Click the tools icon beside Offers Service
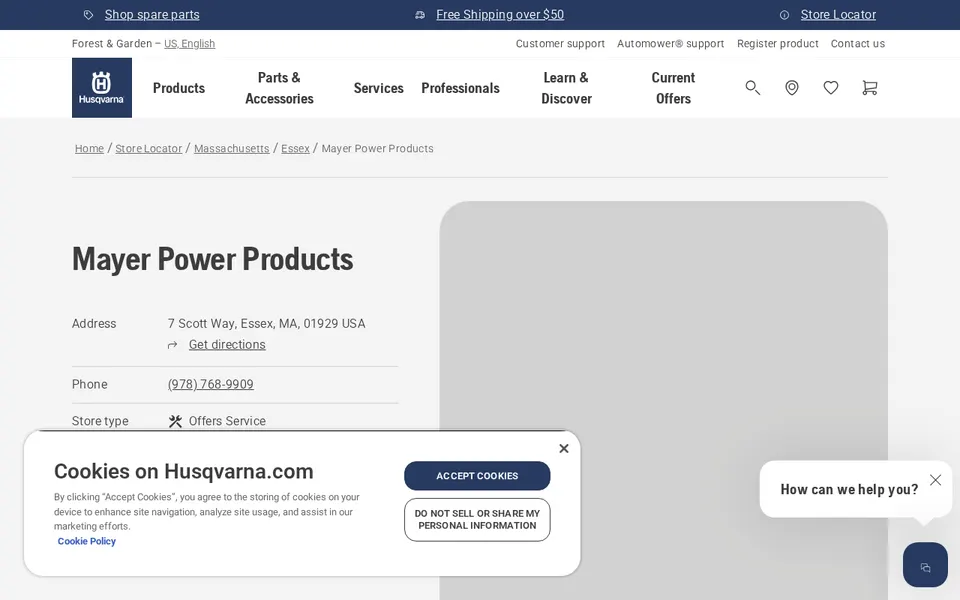The image size is (960, 600). tap(175, 421)
